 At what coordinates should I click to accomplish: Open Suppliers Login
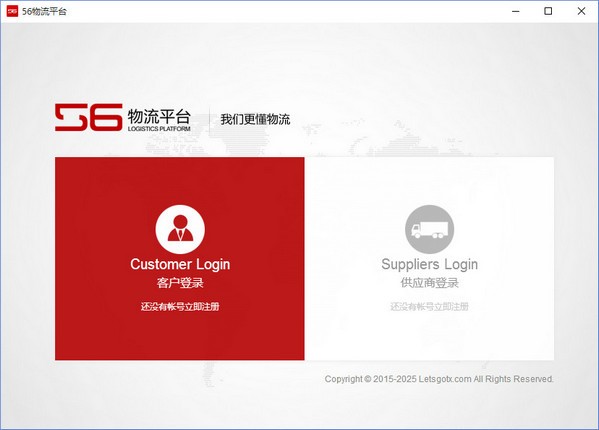pos(429,264)
